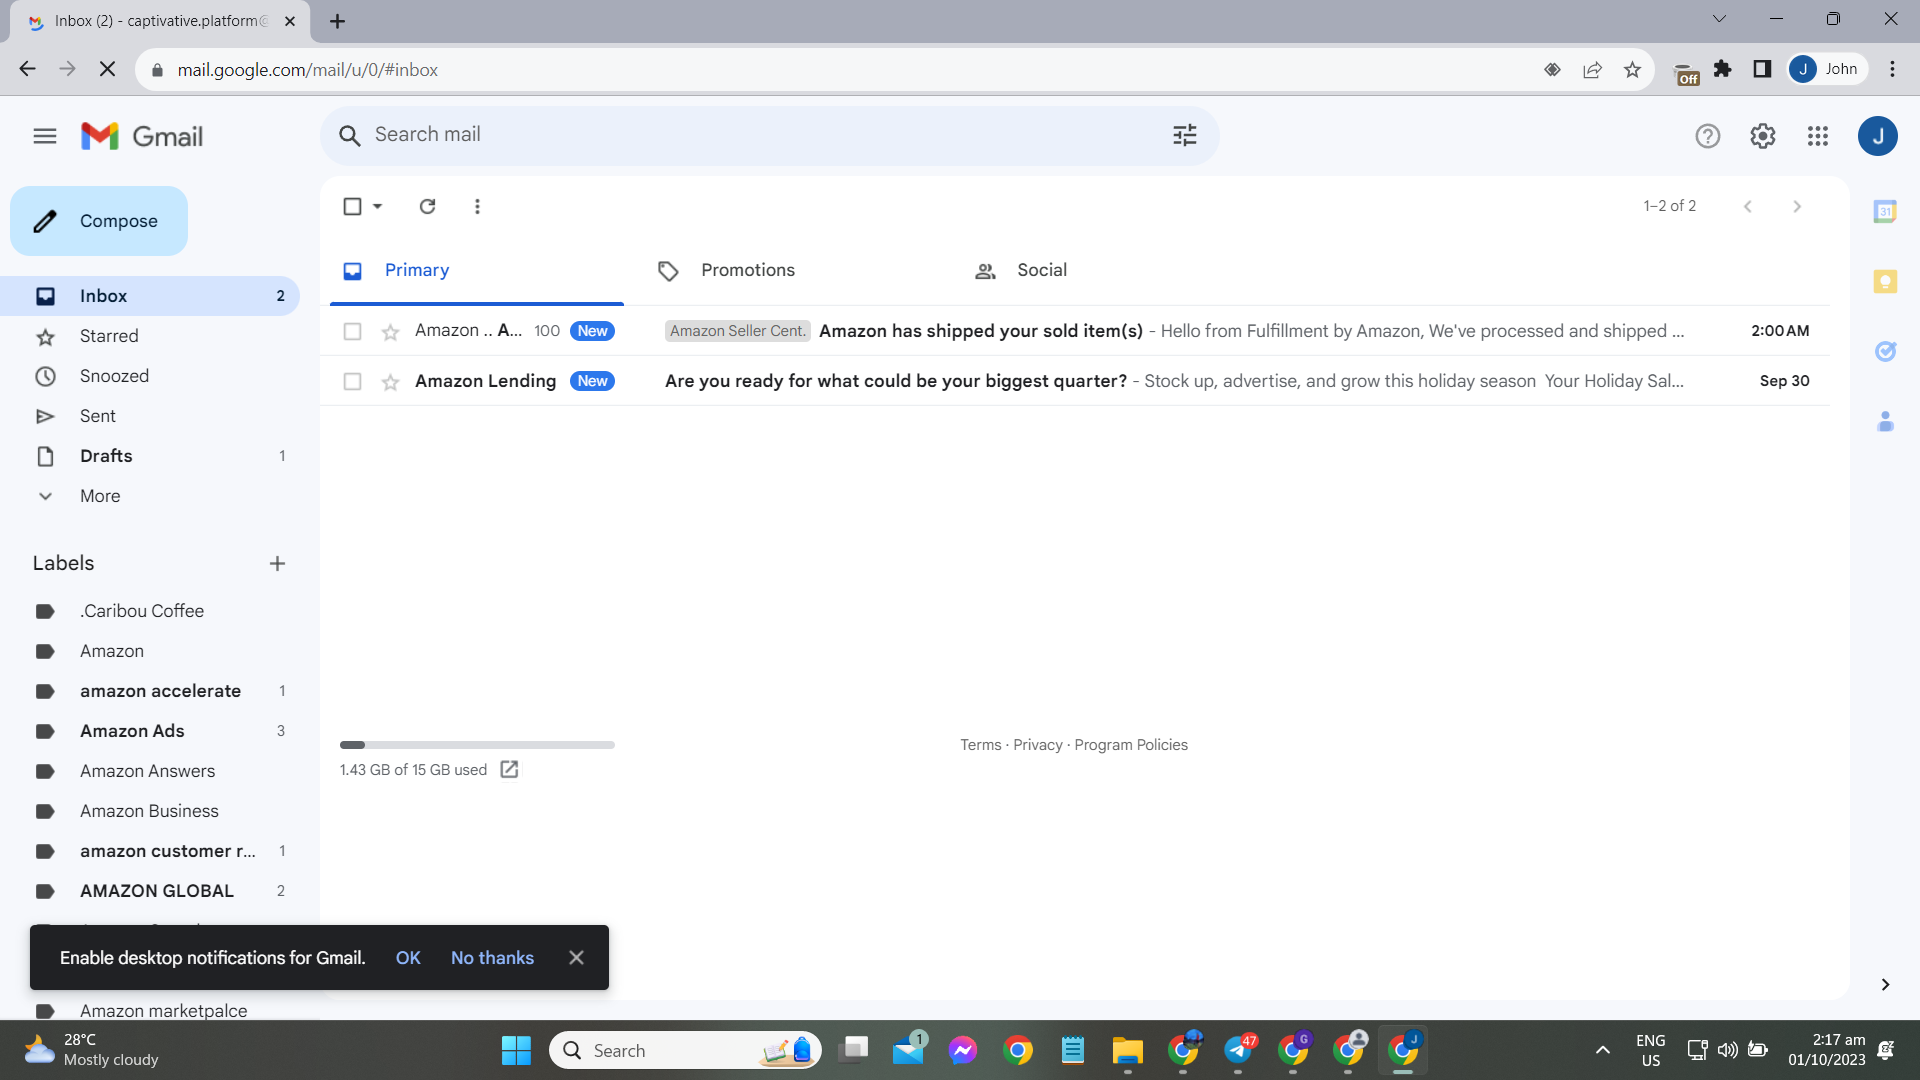Viewport: 1920px width, 1080px height.
Task: Open Gmail settings gear
Action: tap(1763, 136)
